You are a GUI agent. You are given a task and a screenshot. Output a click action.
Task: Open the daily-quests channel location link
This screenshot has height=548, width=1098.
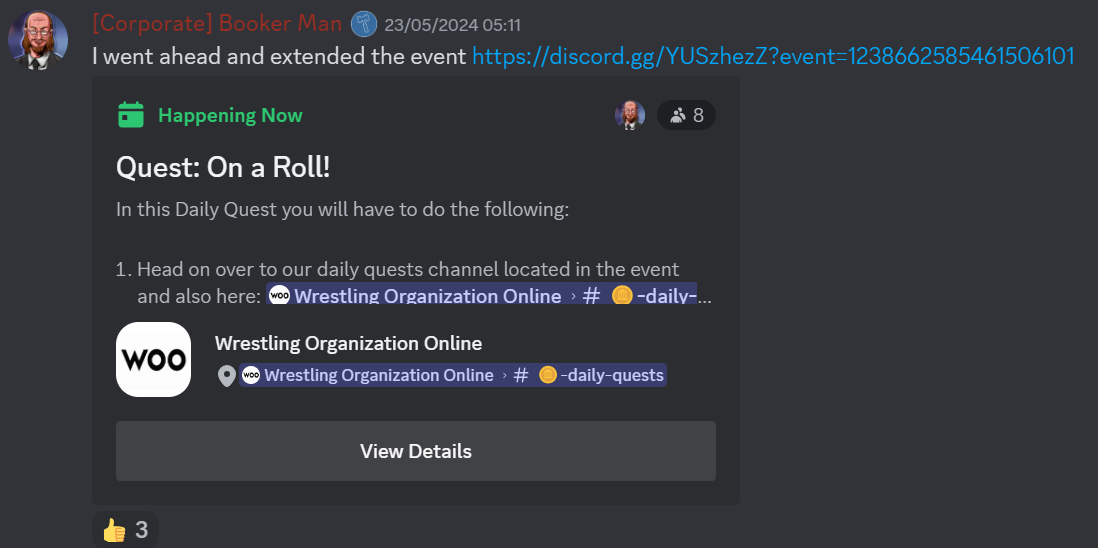tap(453, 375)
